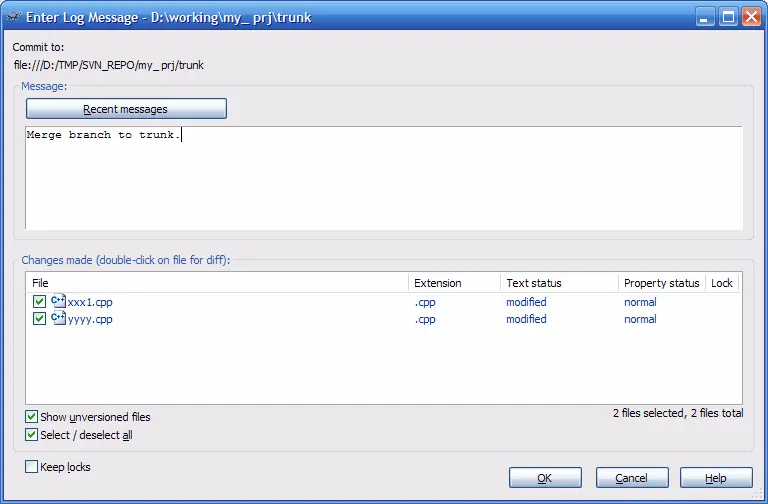Sort by the Lock column header
This screenshot has width=768, height=504.
click(x=722, y=283)
